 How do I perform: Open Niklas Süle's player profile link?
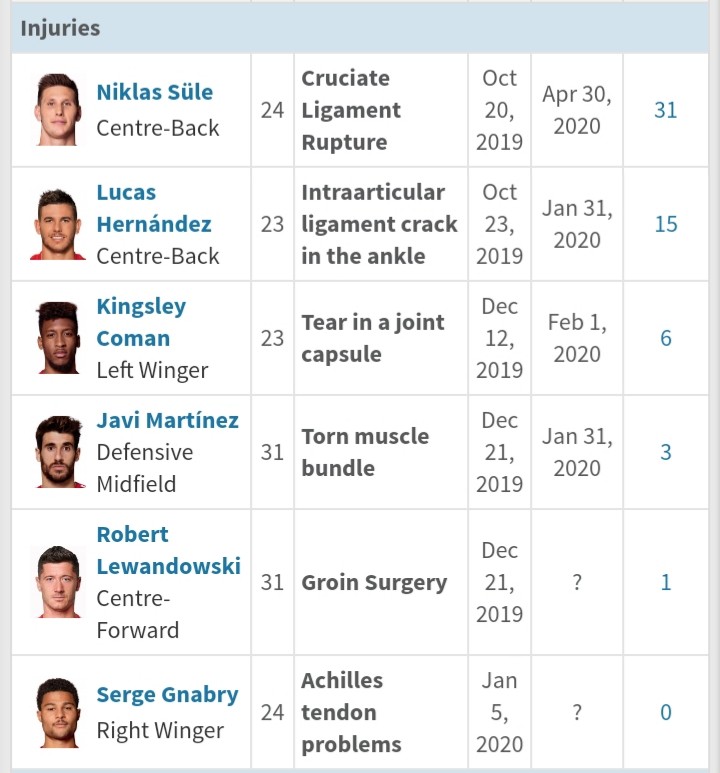click(154, 92)
